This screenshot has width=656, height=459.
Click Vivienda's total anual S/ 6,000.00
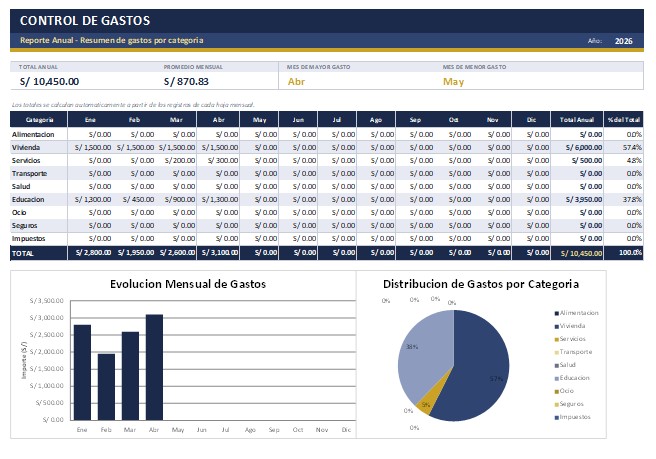584,147
